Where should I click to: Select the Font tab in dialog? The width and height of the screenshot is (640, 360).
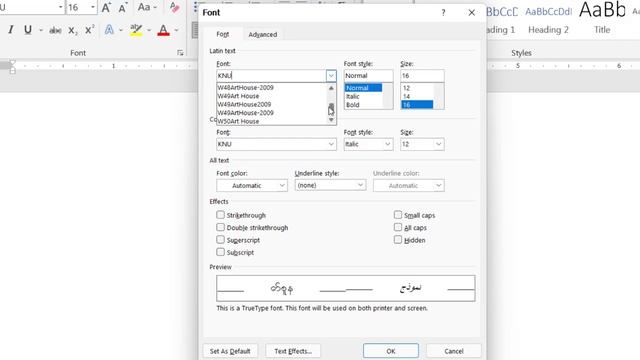click(222, 34)
